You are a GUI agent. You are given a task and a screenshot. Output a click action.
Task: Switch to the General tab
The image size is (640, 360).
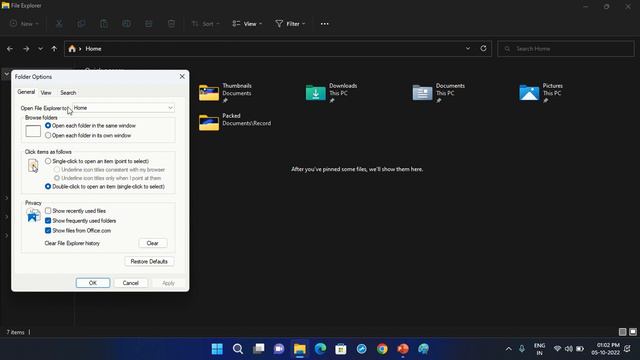point(26,92)
